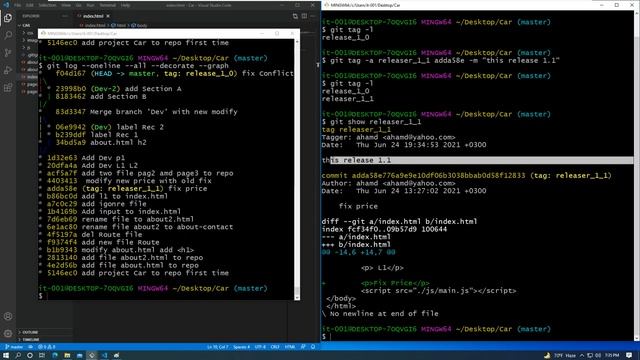Click Spaces: 4 indentation status item
640x360 pixels.
(x=241, y=347)
